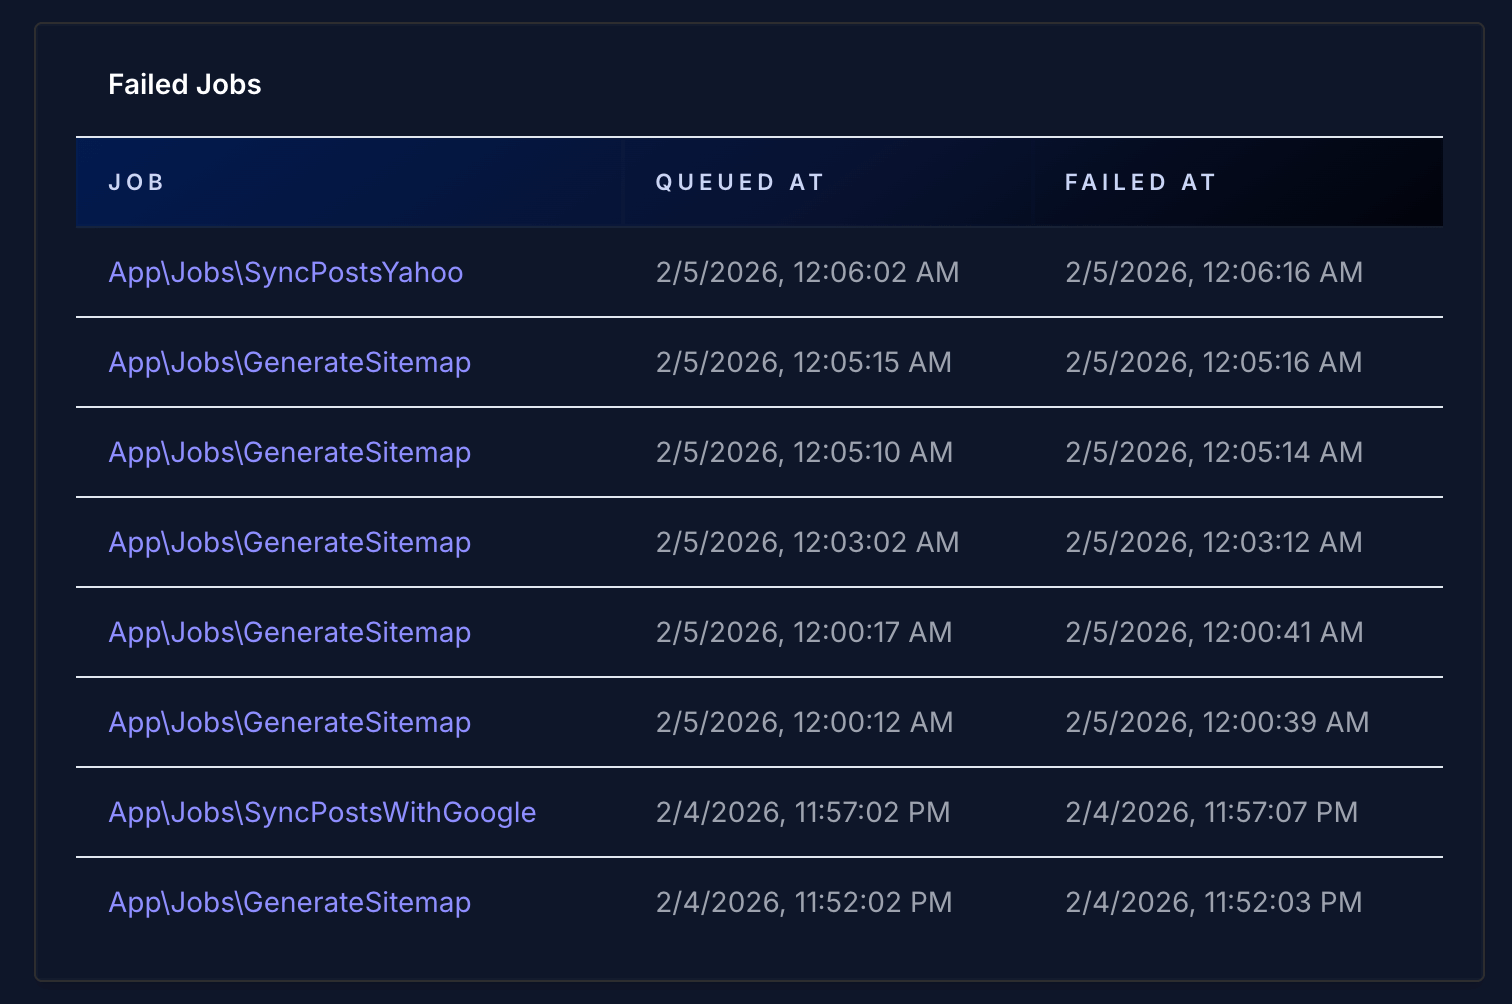Viewport: 1512px width, 1004px height.
Task: Click the 11:52:03 PM failed-at cell
Action: tap(1213, 902)
